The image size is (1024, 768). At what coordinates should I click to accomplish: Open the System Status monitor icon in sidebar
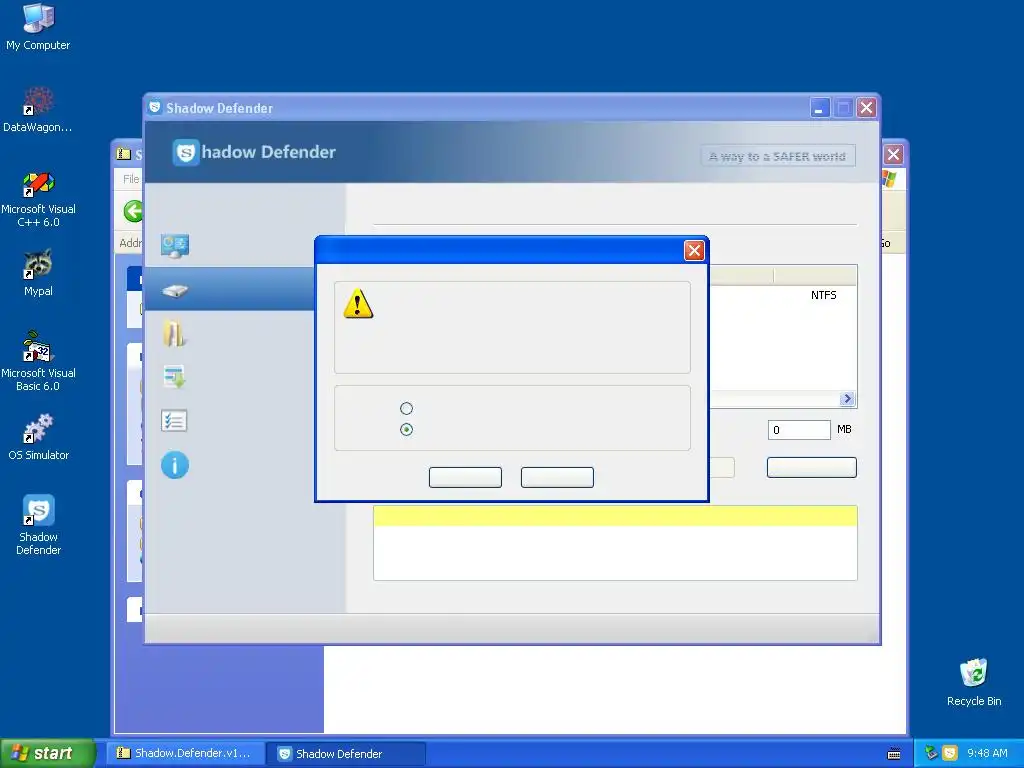(175, 246)
